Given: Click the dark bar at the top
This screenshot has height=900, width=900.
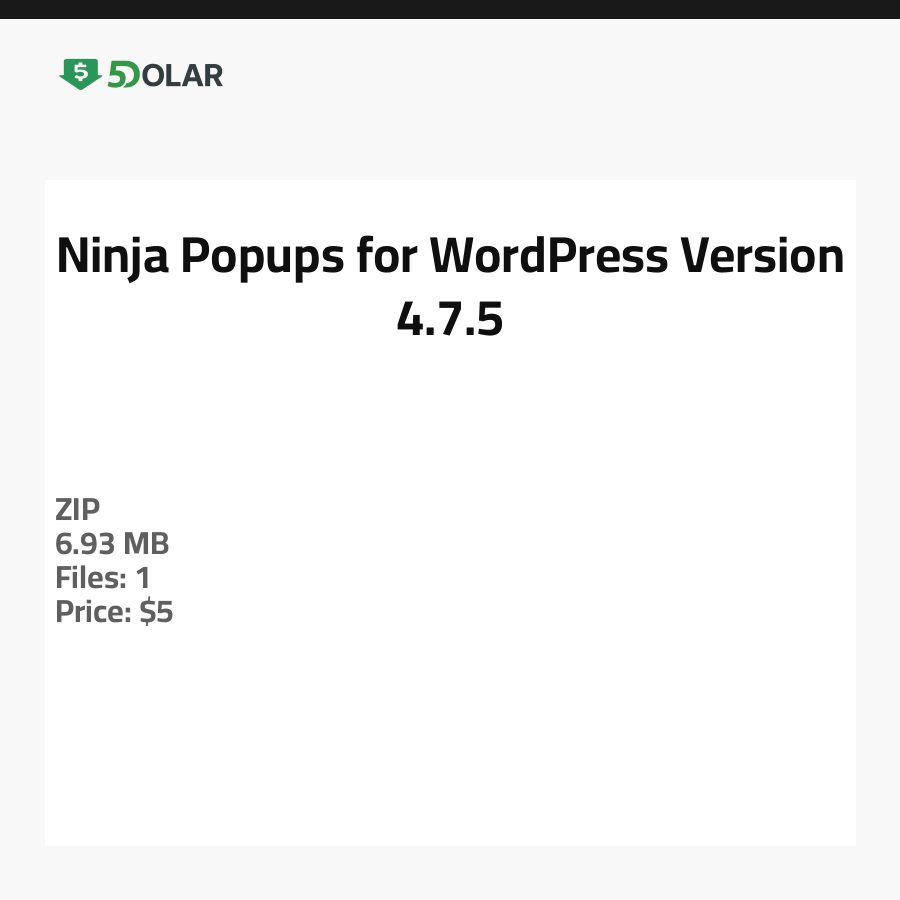Looking at the screenshot, I should 450,9.
